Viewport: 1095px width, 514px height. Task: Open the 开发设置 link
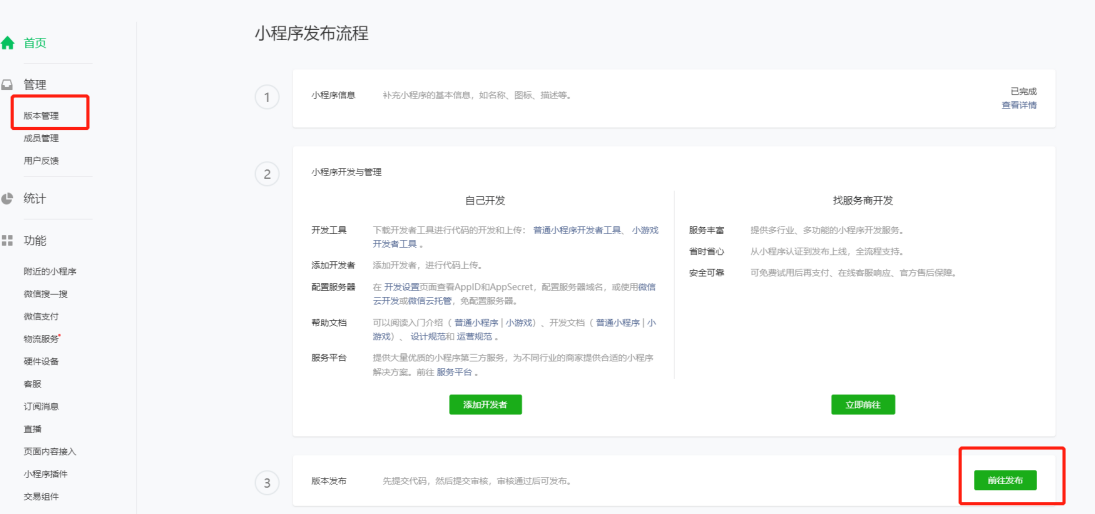click(x=402, y=286)
